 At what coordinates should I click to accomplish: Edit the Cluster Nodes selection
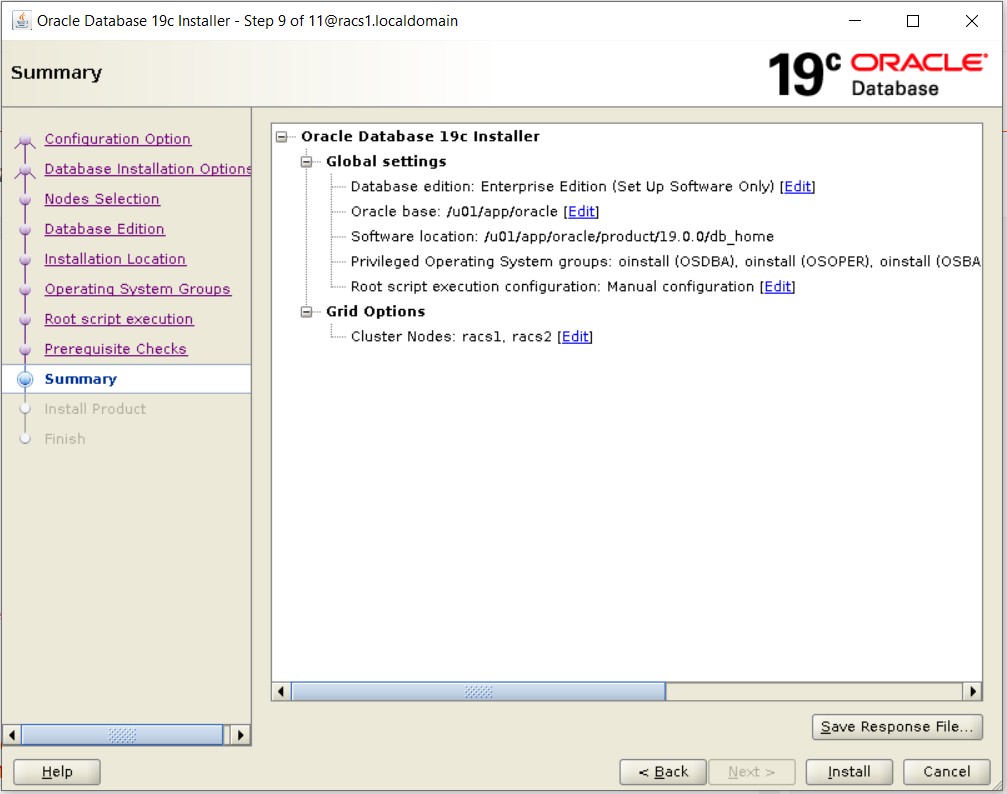coord(575,337)
